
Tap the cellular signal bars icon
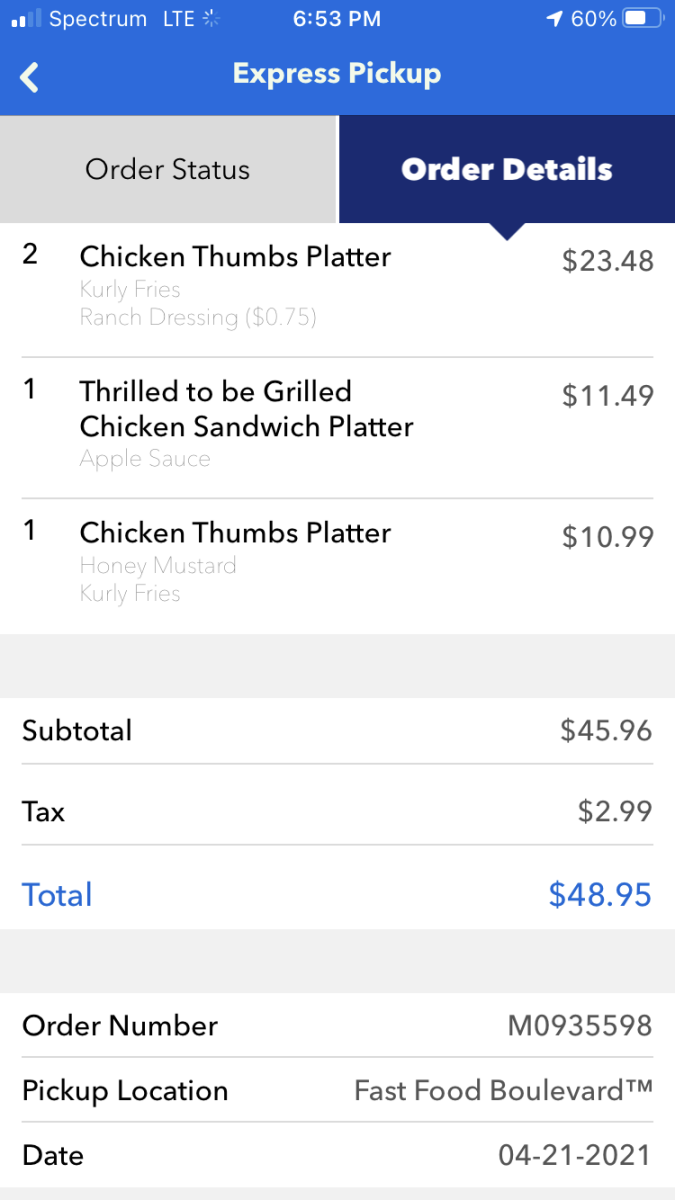point(26,19)
